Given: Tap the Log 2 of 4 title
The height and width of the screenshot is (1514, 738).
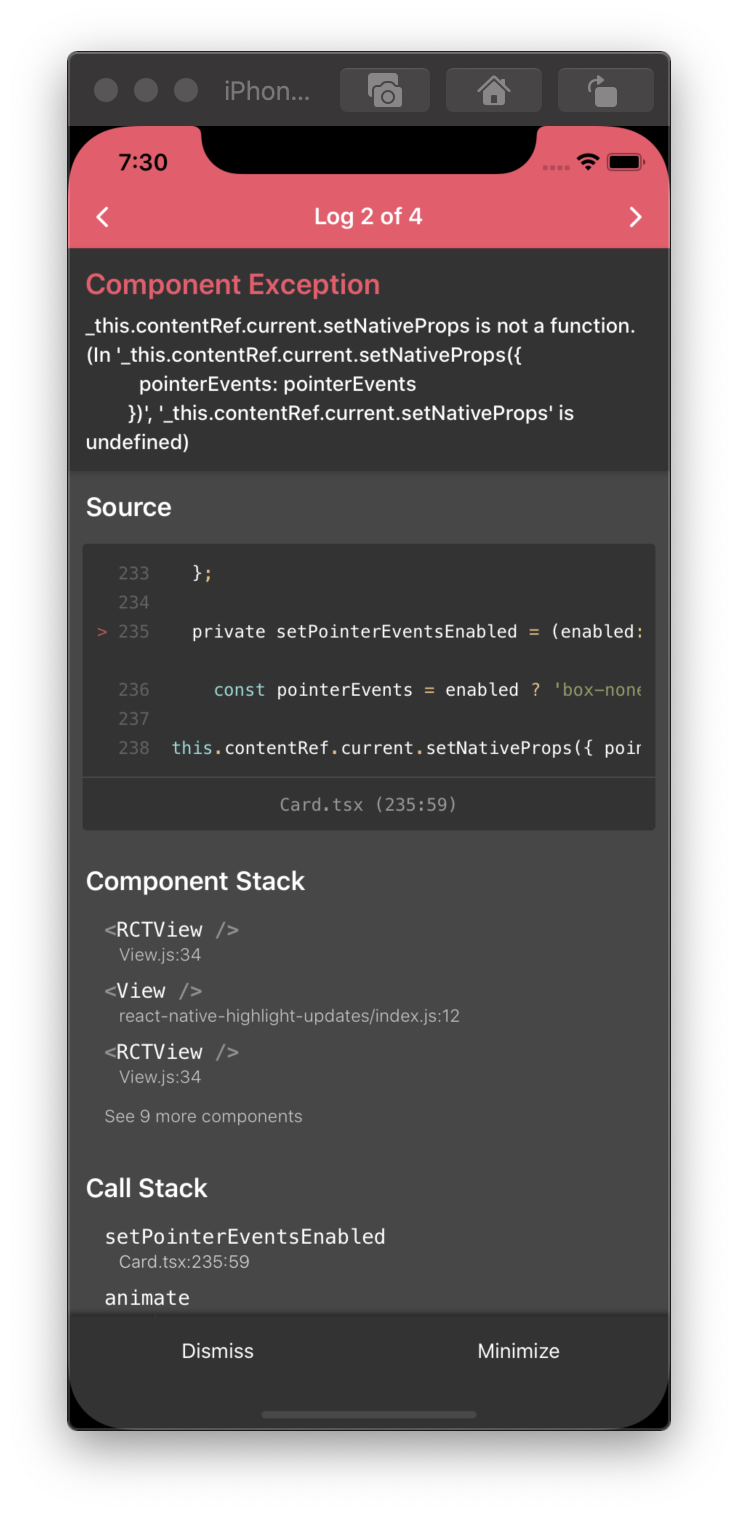Looking at the screenshot, I should coord(368,216).
